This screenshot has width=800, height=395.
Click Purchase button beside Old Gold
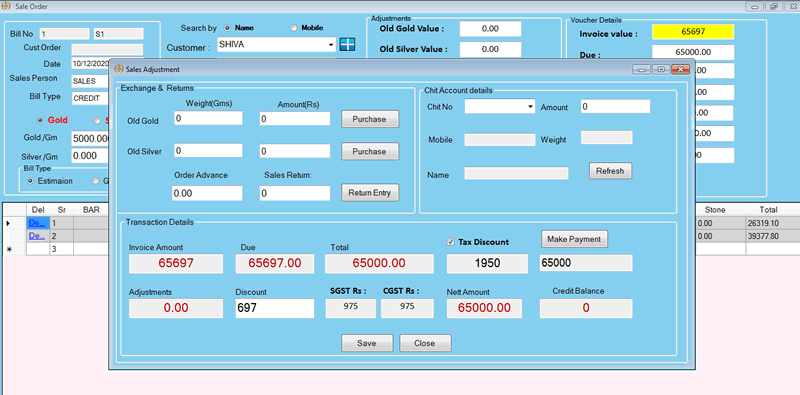coord(370,119)
